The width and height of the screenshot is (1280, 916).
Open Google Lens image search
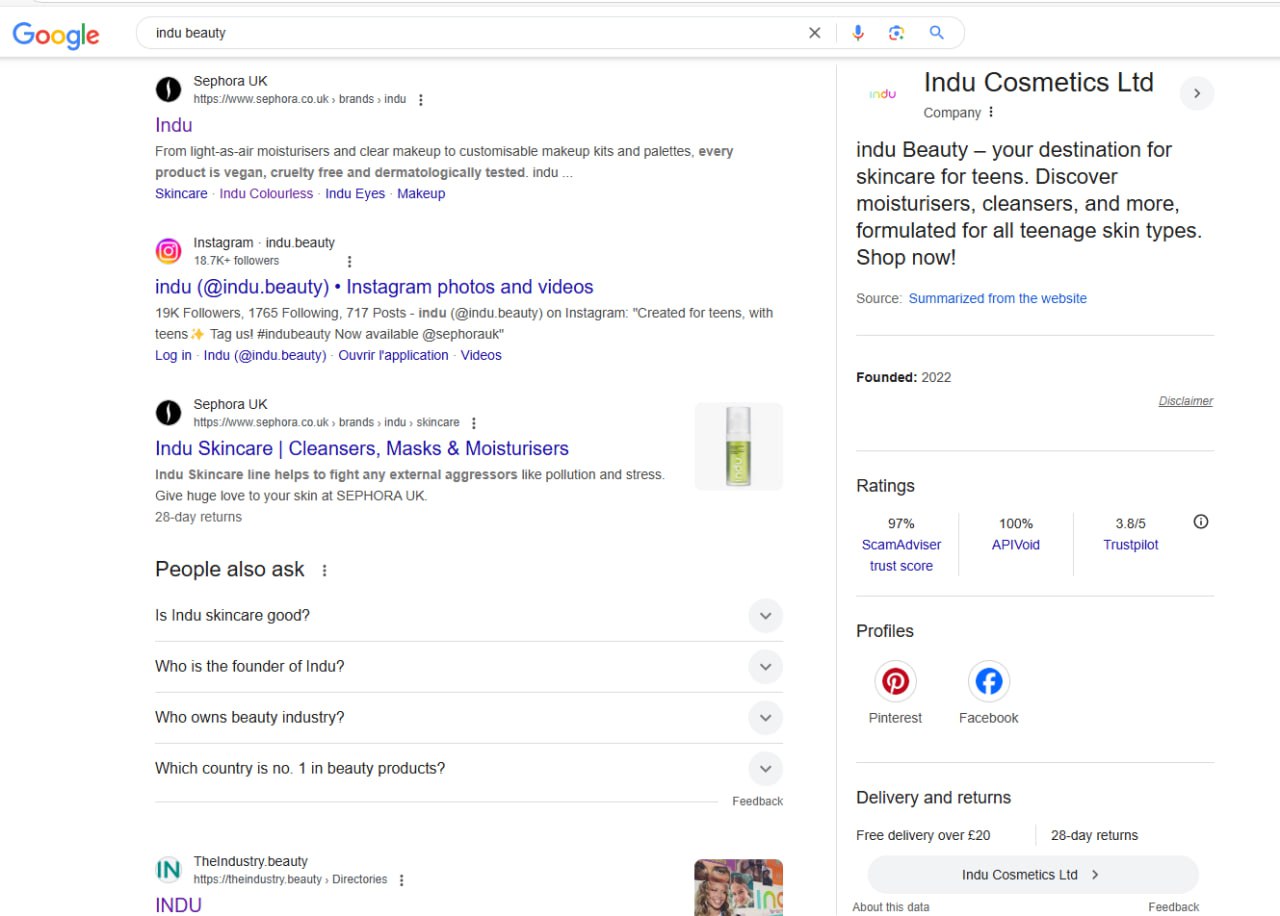pyautogui.click(x=896, y=33)
